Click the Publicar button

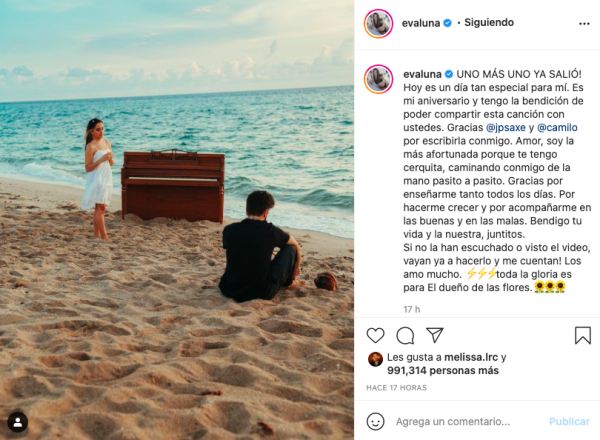coord(569,422)
